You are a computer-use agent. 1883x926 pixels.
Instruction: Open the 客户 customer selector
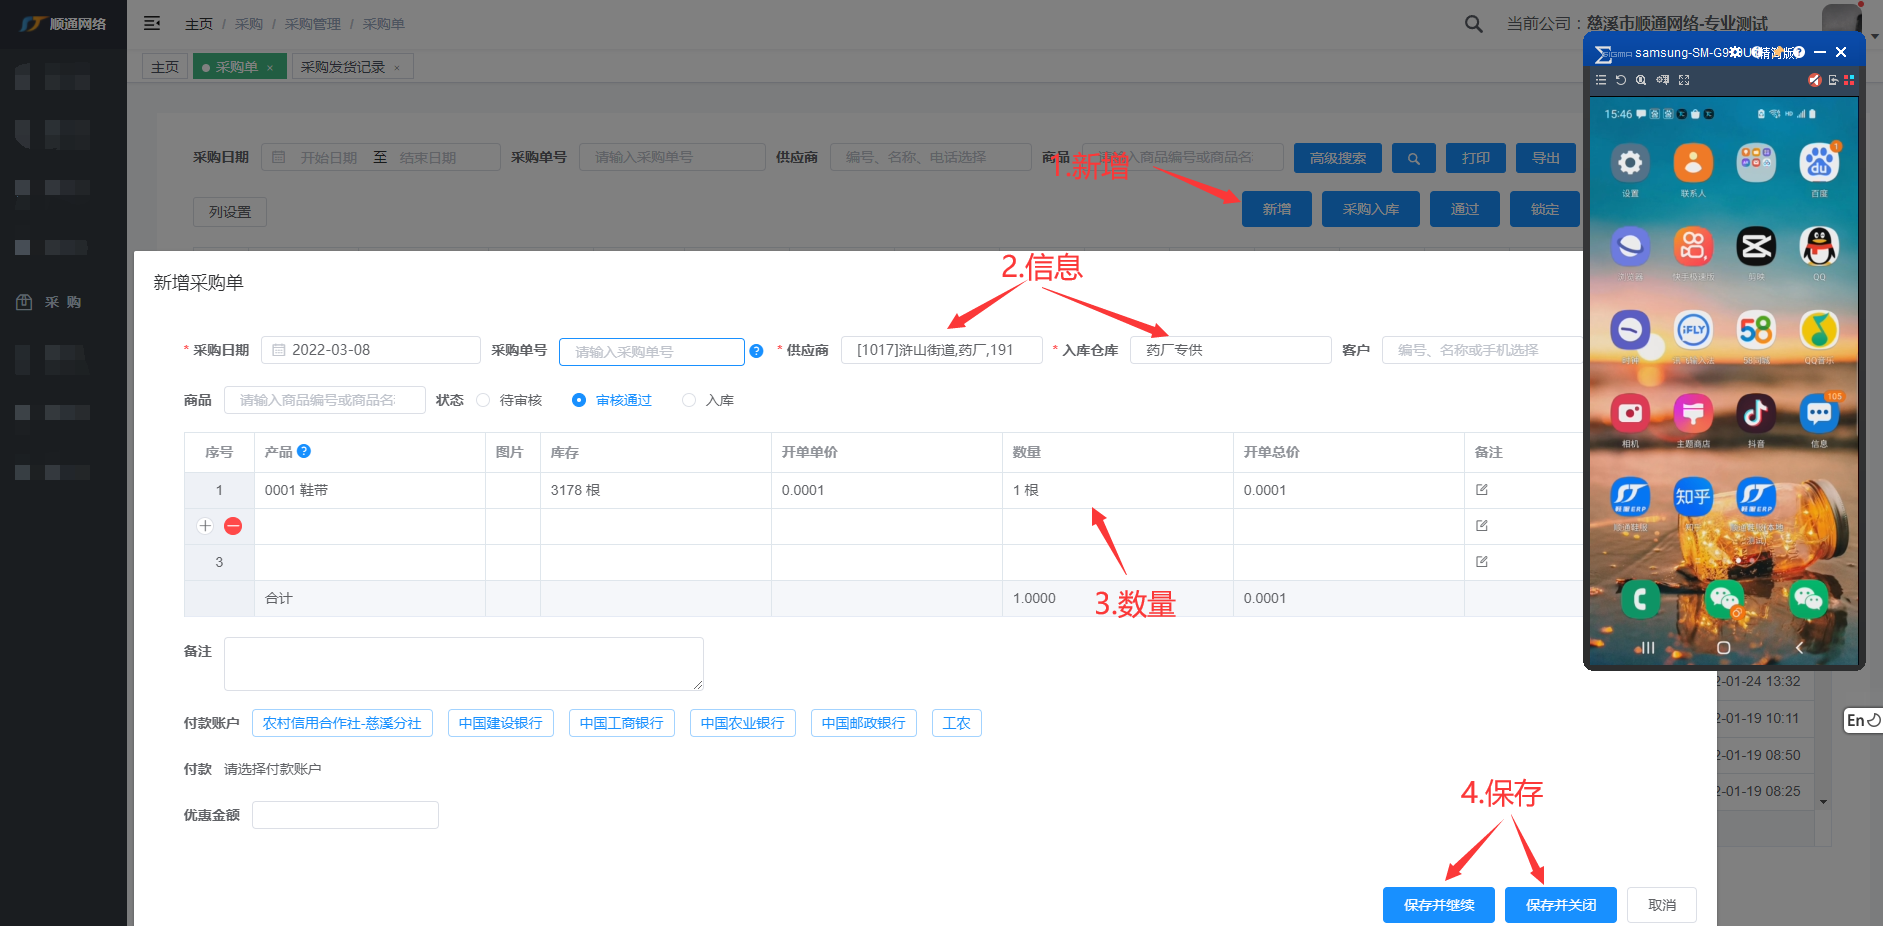coord(1480,350)
